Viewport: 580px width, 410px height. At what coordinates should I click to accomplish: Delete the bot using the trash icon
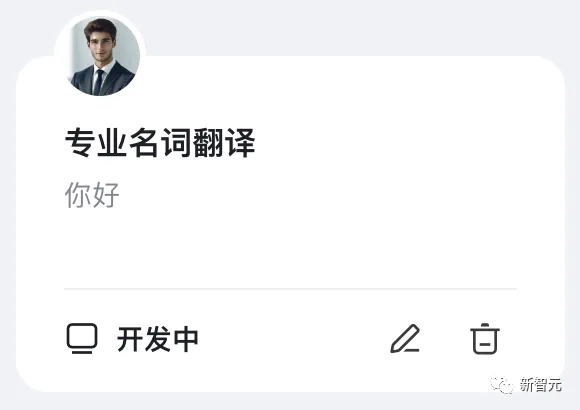[485, 339]
